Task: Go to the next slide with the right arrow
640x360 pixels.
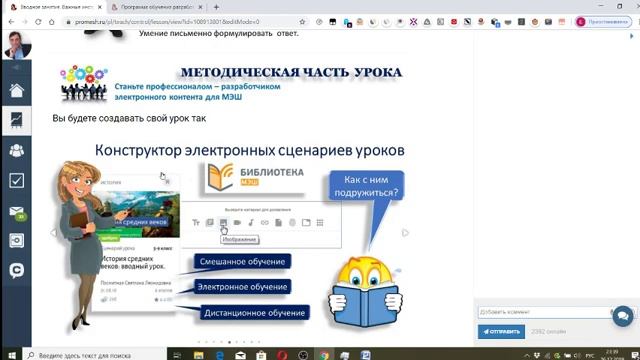Action: [405, 233]
